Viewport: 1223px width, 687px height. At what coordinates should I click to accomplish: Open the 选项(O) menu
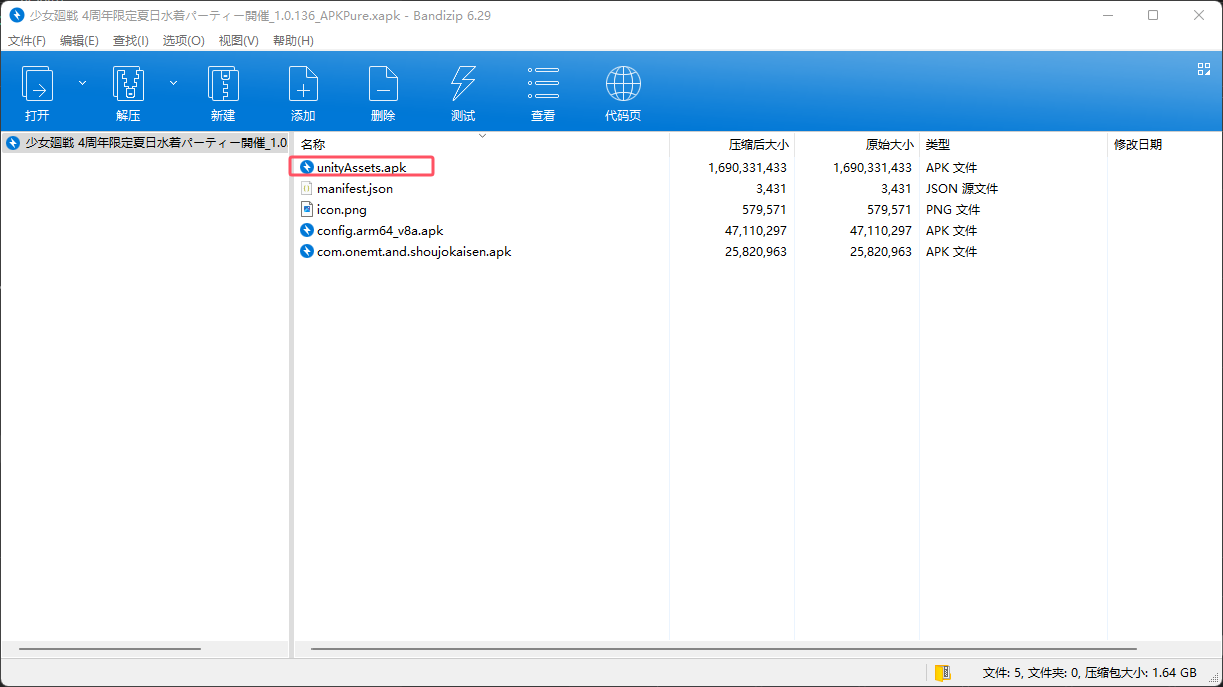click(x=183, y=41)
